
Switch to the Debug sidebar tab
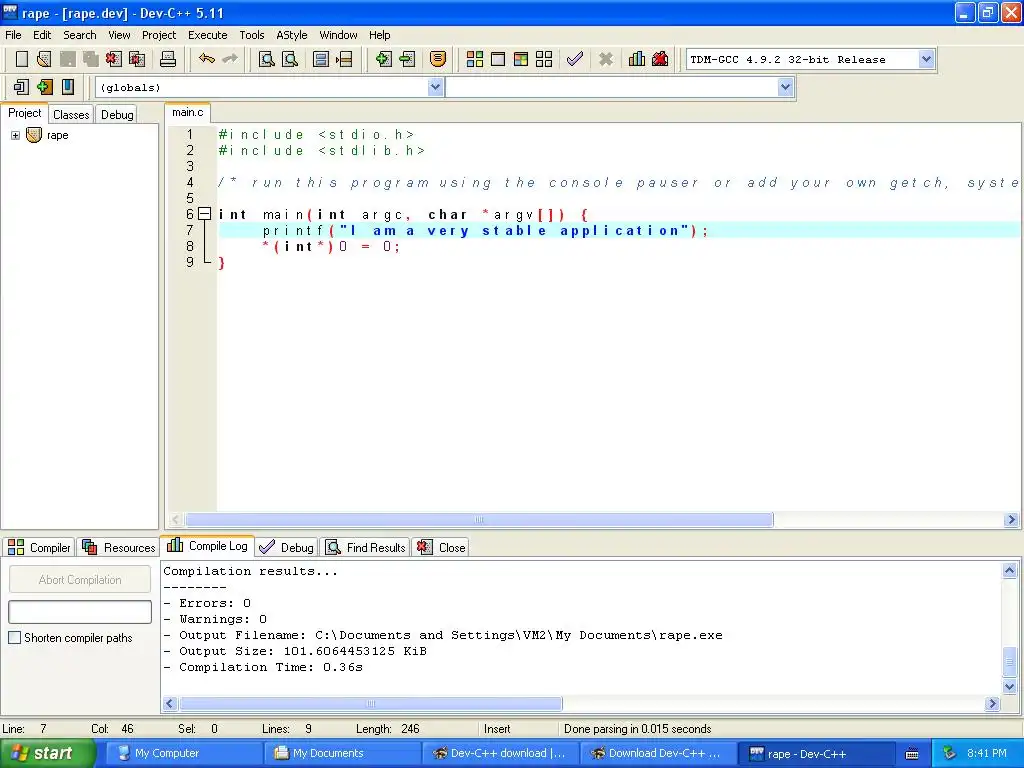tap(117, 115)
